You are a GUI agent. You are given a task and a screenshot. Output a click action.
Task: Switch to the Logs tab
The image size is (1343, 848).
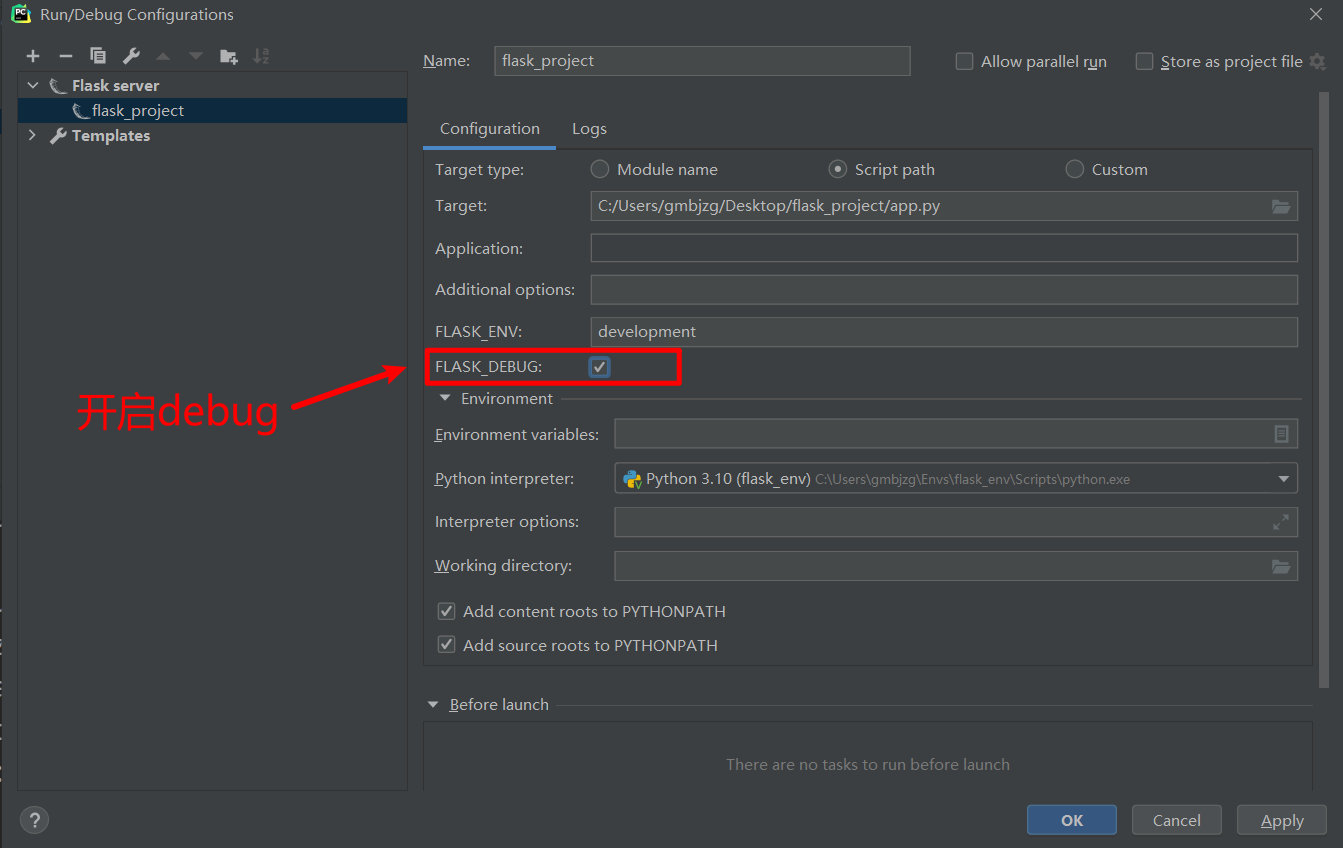coord(589,129)
